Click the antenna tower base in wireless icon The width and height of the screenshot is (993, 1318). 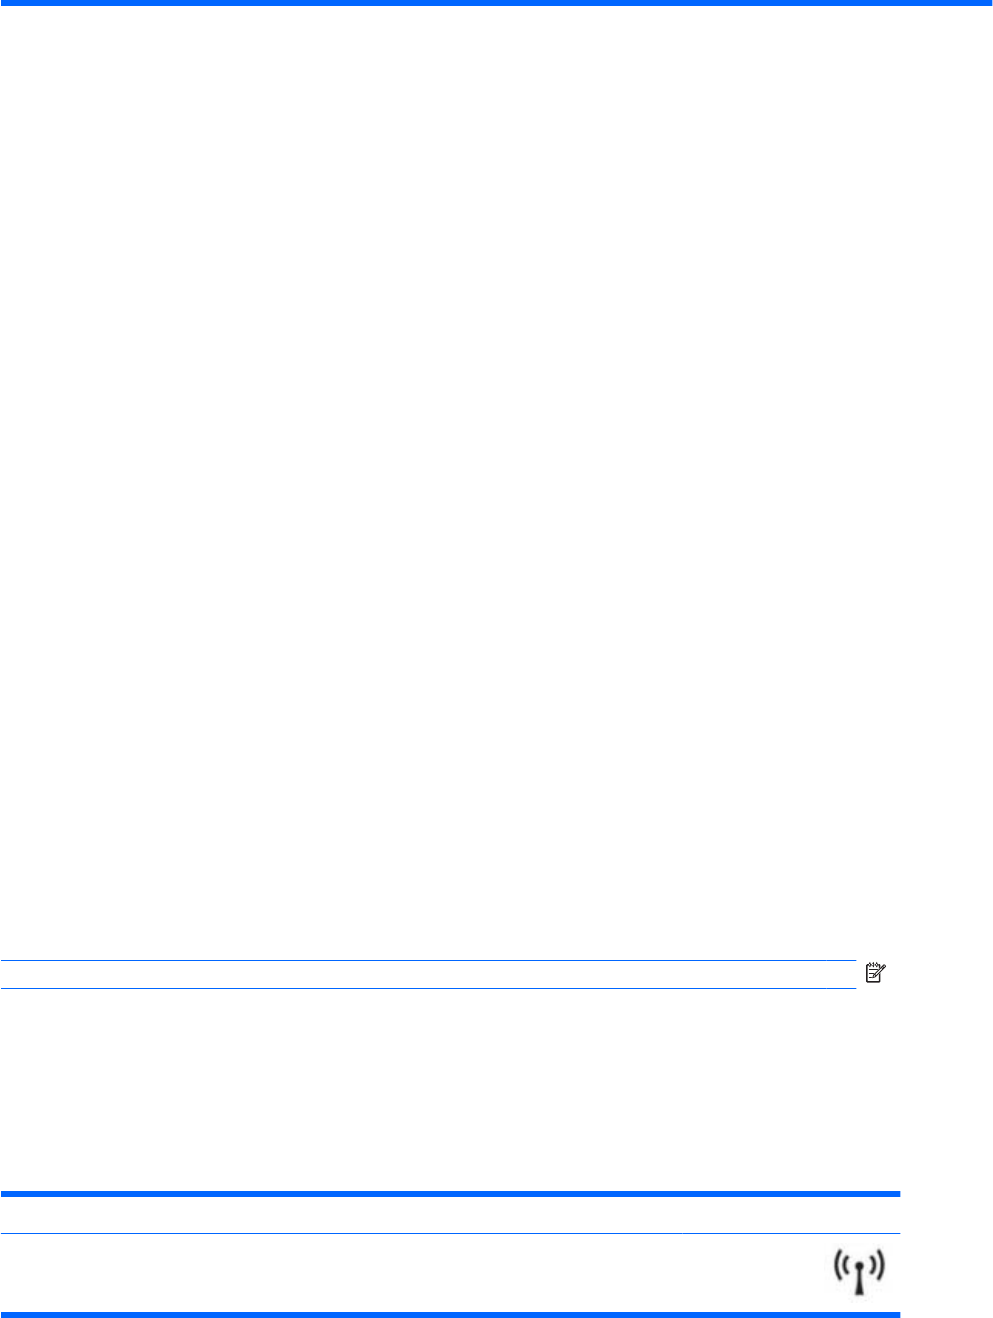pyautogui.click(x=859, y=1286)
